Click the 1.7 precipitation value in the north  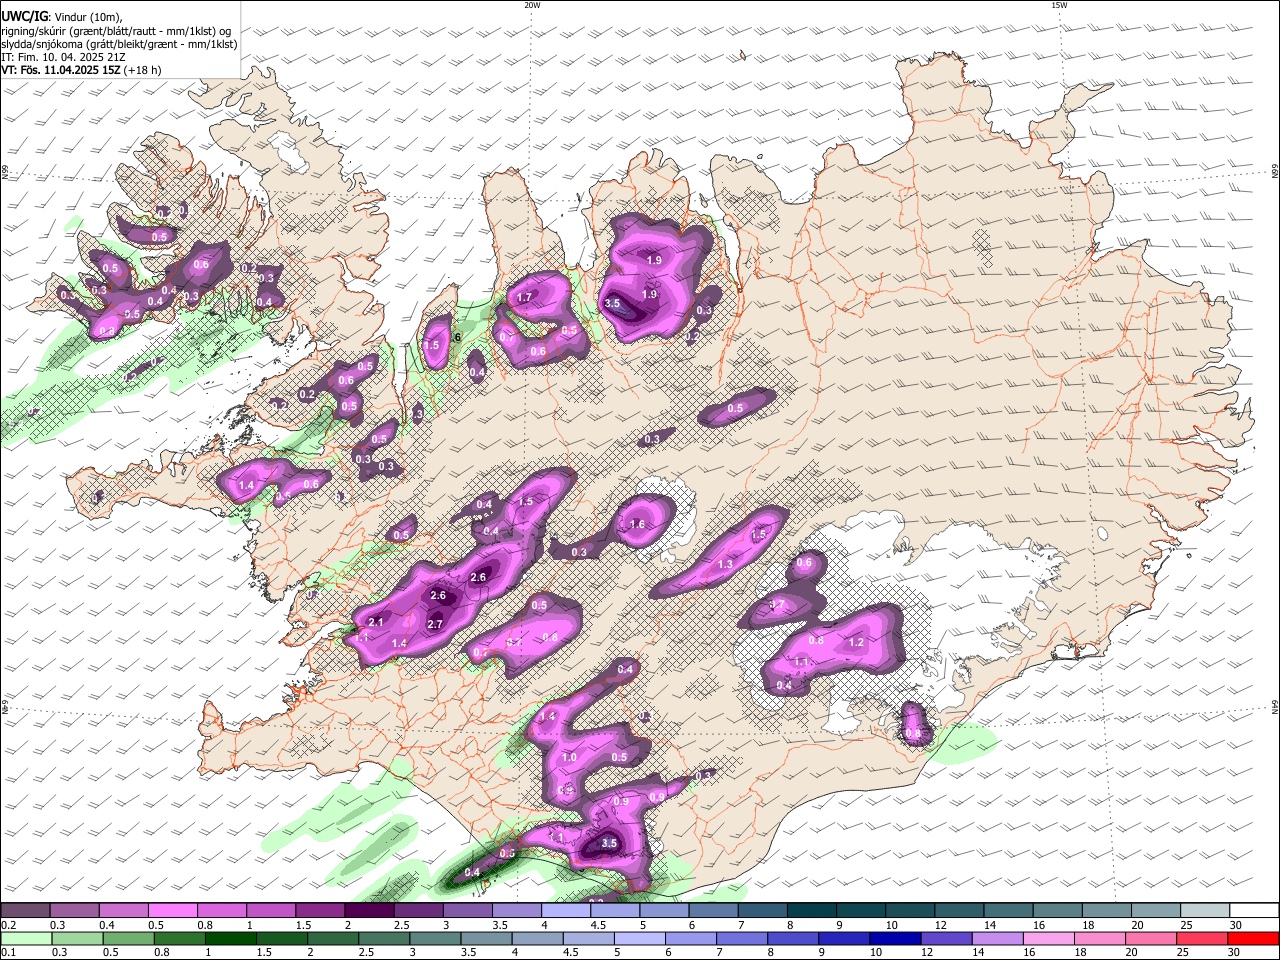(524, 297)
